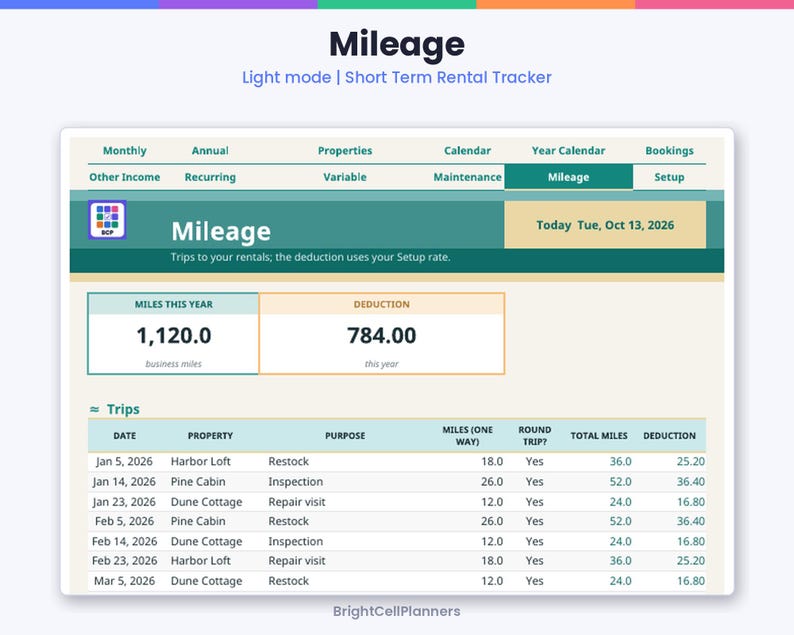Click Dune Cottage in the Jan 23 row

click(207, 502)
